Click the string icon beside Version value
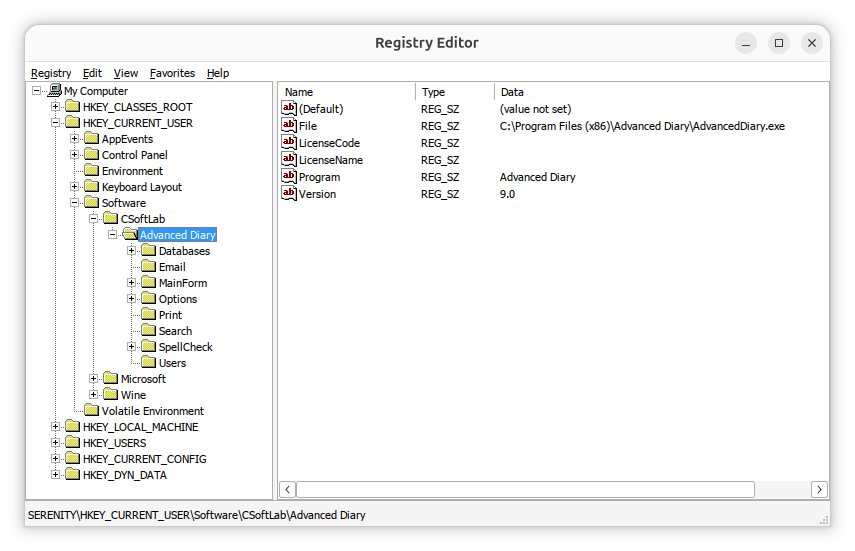Screen dimensions: 855x551 pos(289,193)
